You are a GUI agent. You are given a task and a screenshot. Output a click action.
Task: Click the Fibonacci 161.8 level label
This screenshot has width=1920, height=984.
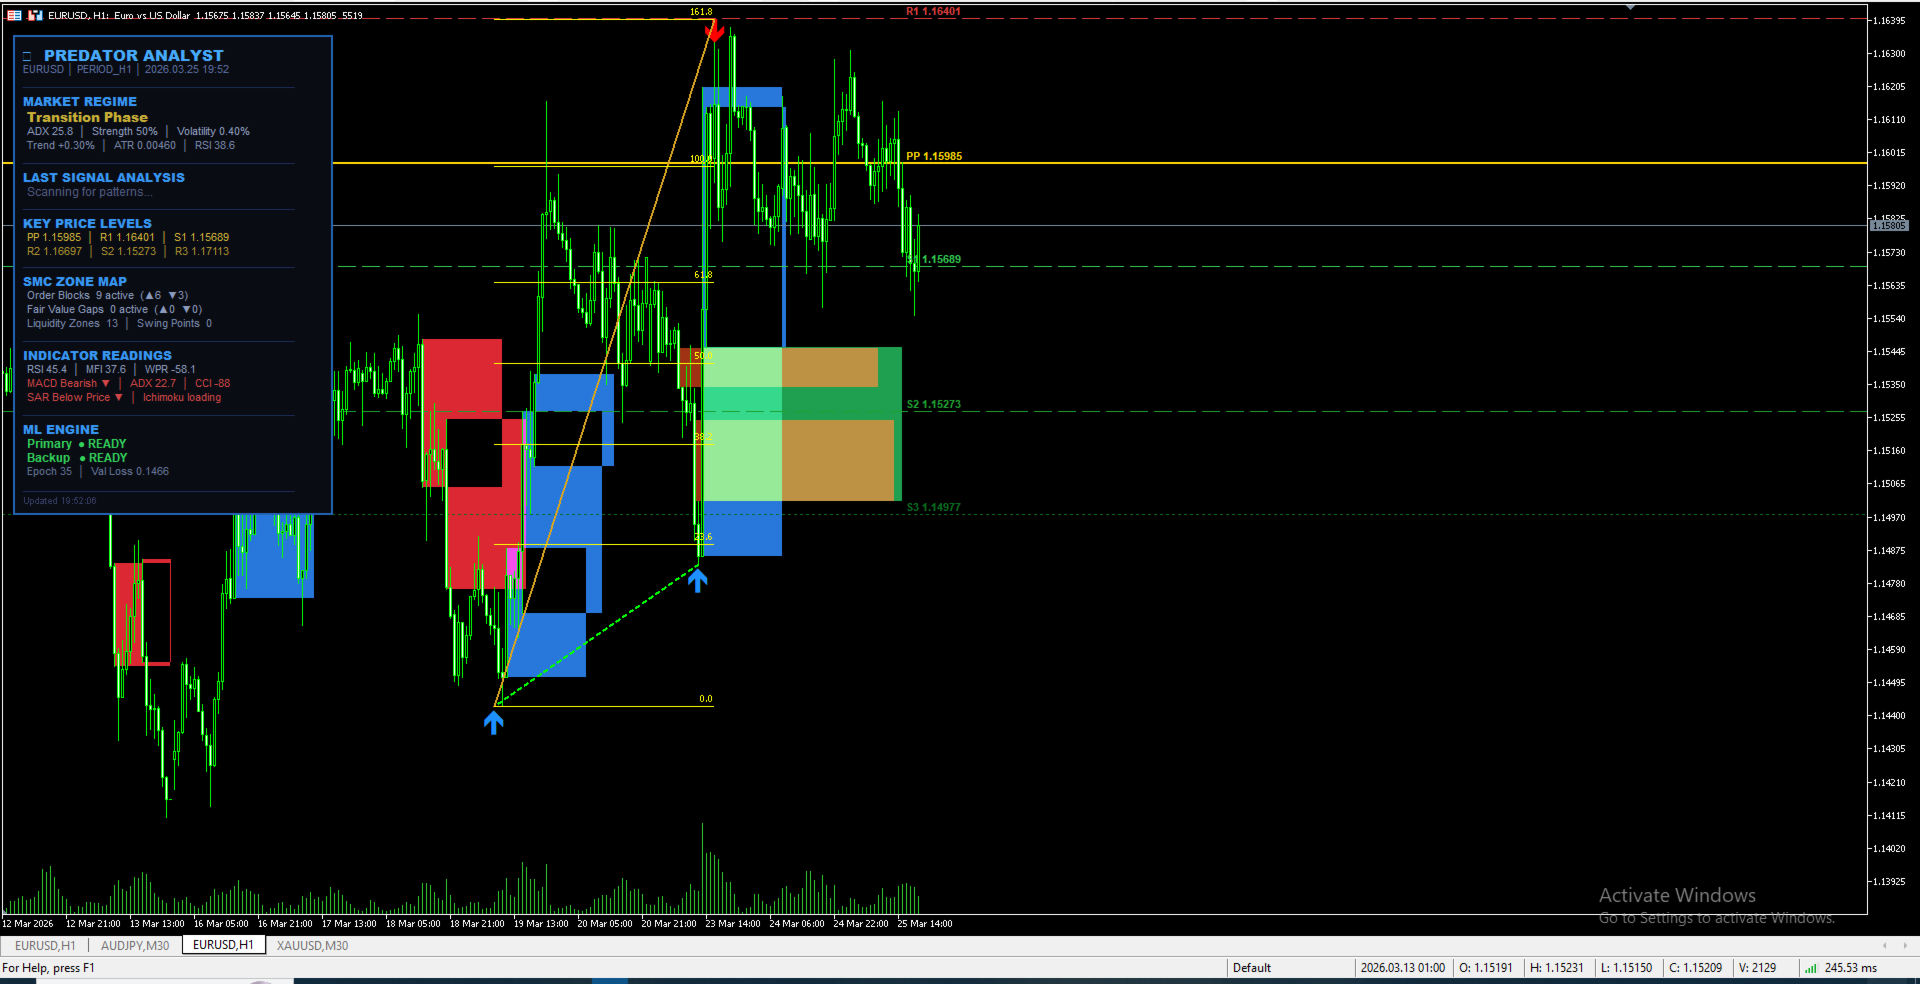[701, 12]
